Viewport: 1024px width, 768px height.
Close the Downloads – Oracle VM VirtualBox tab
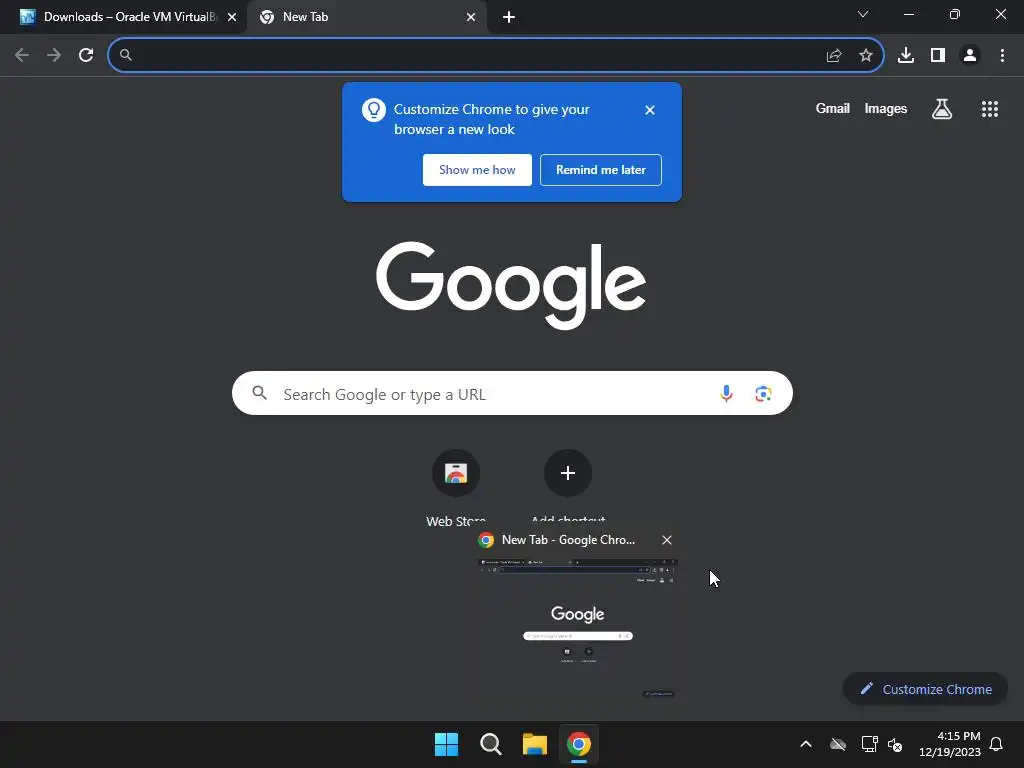pos(232,18)
